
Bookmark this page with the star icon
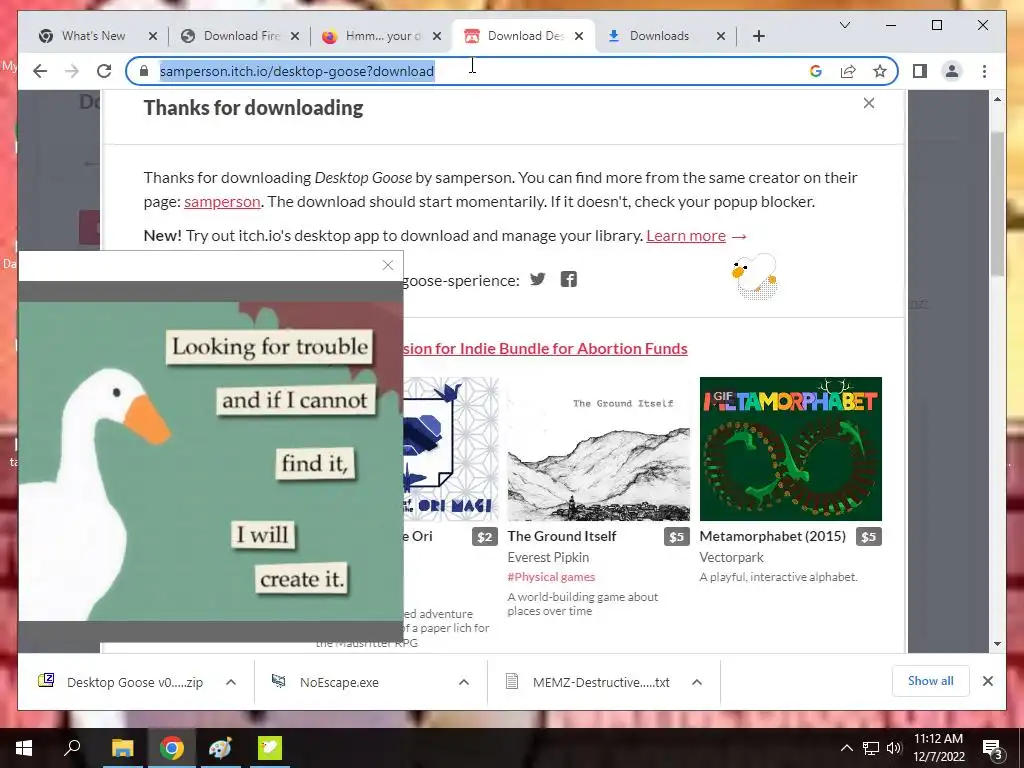pos(880,71)
